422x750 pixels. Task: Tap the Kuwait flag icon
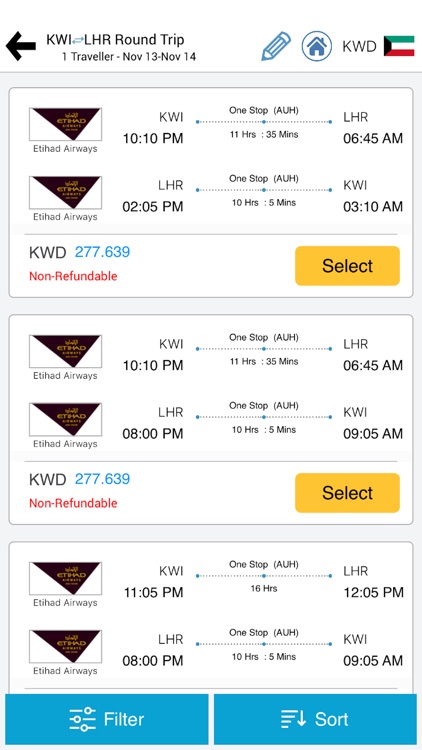coord(399,46)
